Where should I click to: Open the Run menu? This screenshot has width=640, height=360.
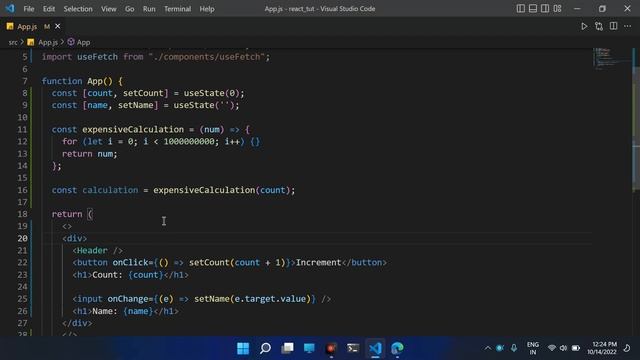[x=149, y=9]
